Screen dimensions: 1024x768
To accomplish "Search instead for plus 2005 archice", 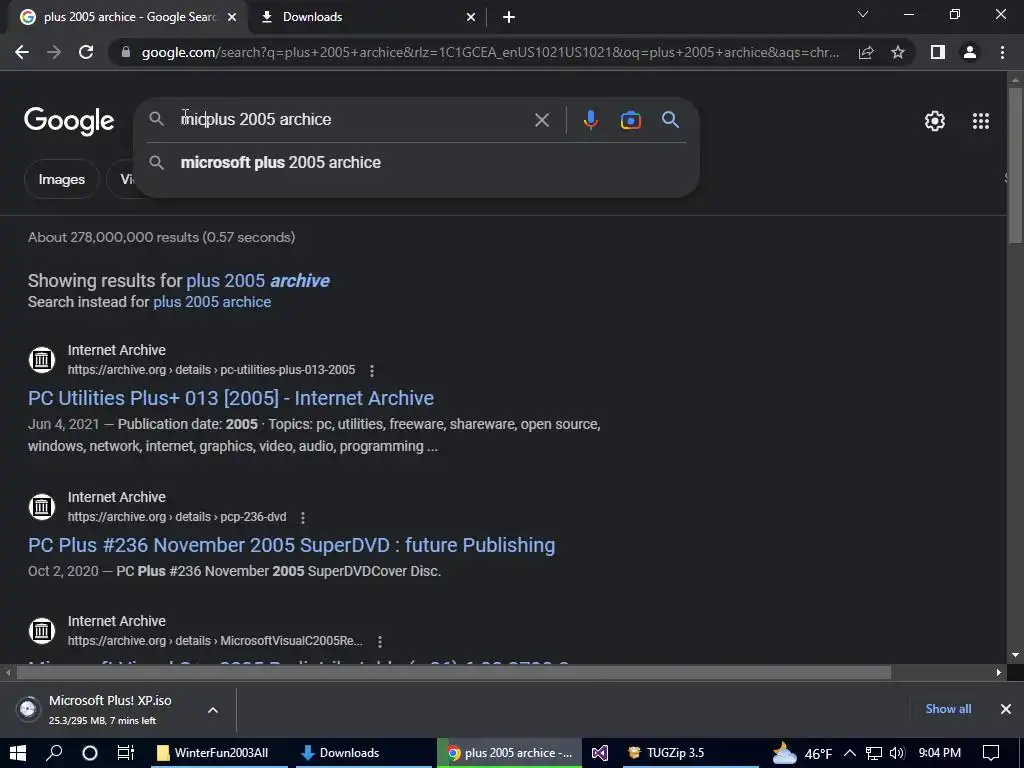I will 212,302.
